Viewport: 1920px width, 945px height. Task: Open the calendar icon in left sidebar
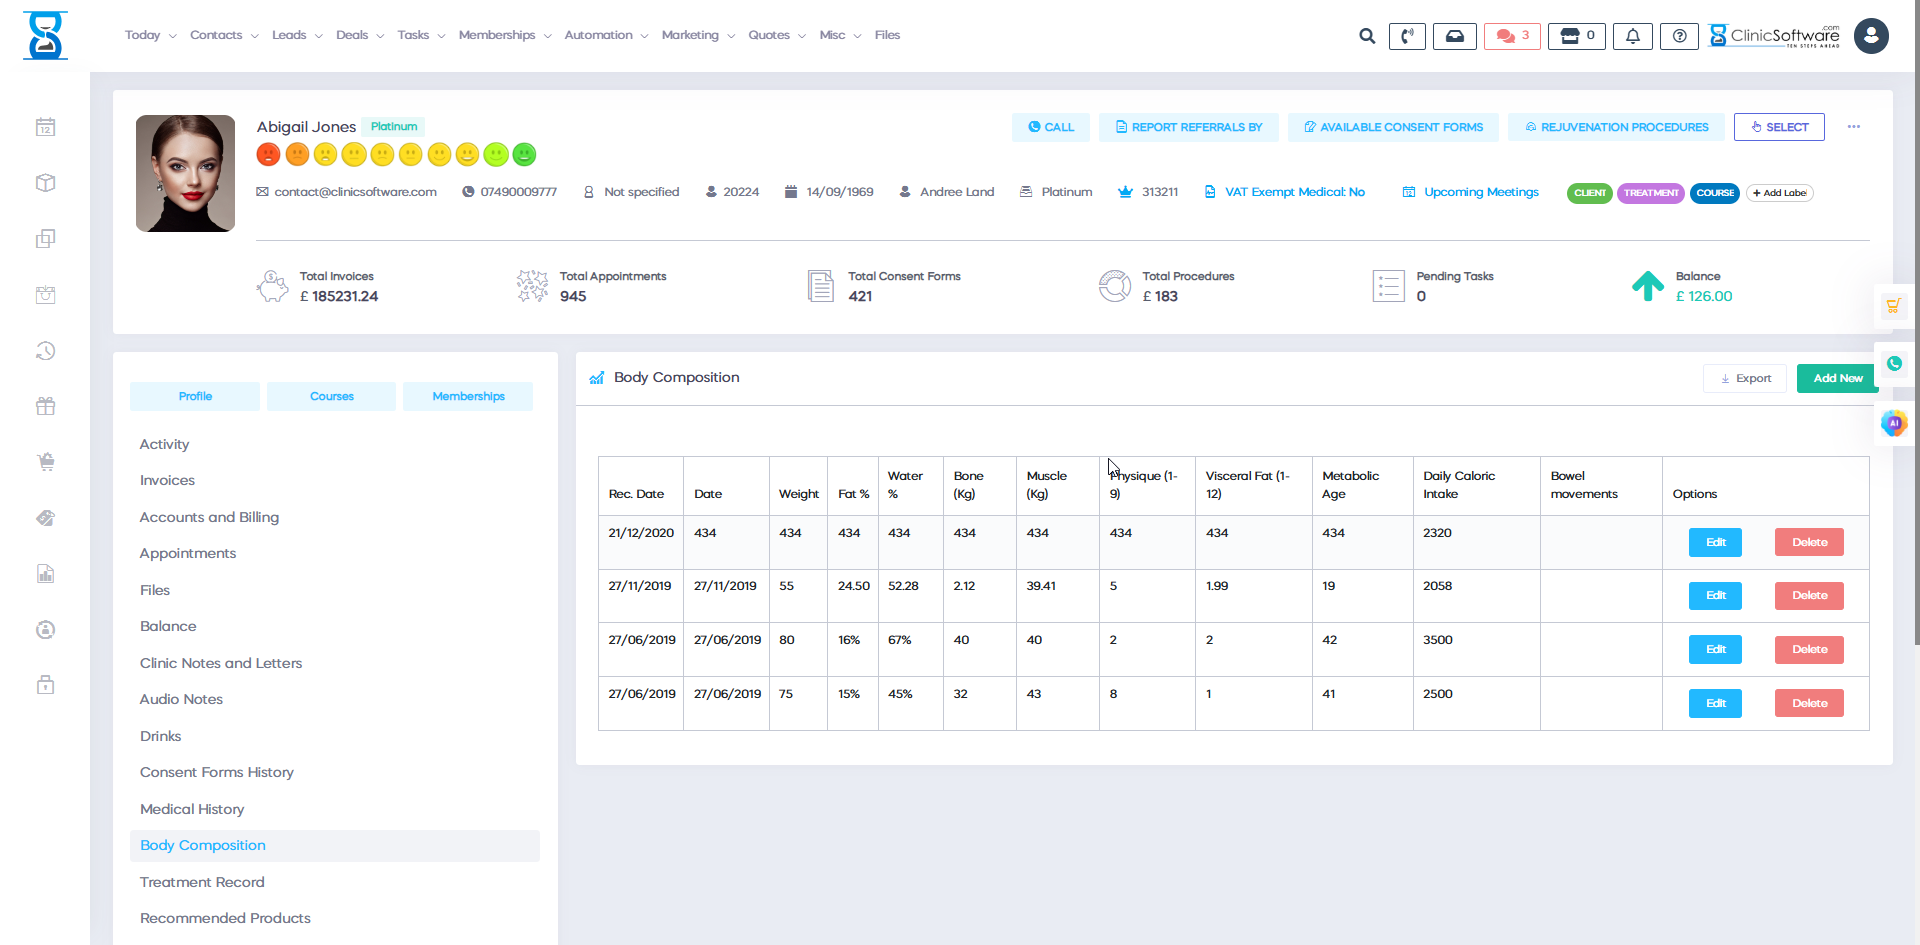pos(46,127)
